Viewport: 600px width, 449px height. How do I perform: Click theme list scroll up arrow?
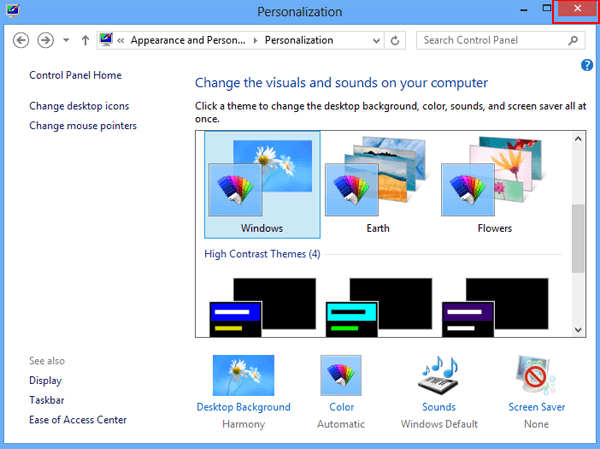578,139
